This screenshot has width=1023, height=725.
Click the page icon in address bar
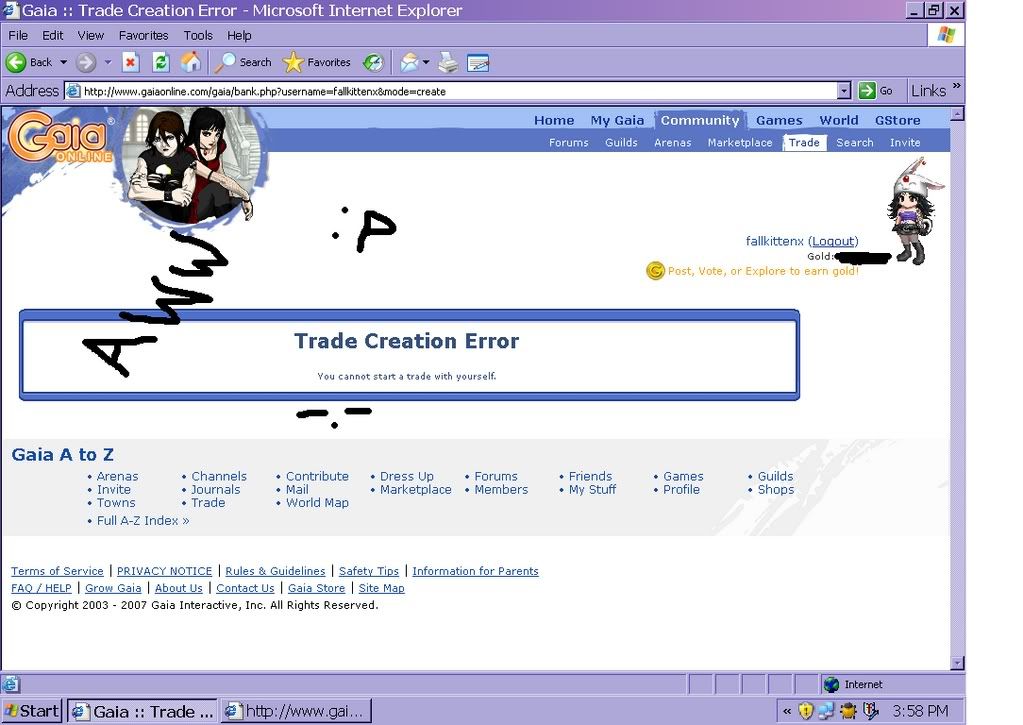(x=74, y=91)
